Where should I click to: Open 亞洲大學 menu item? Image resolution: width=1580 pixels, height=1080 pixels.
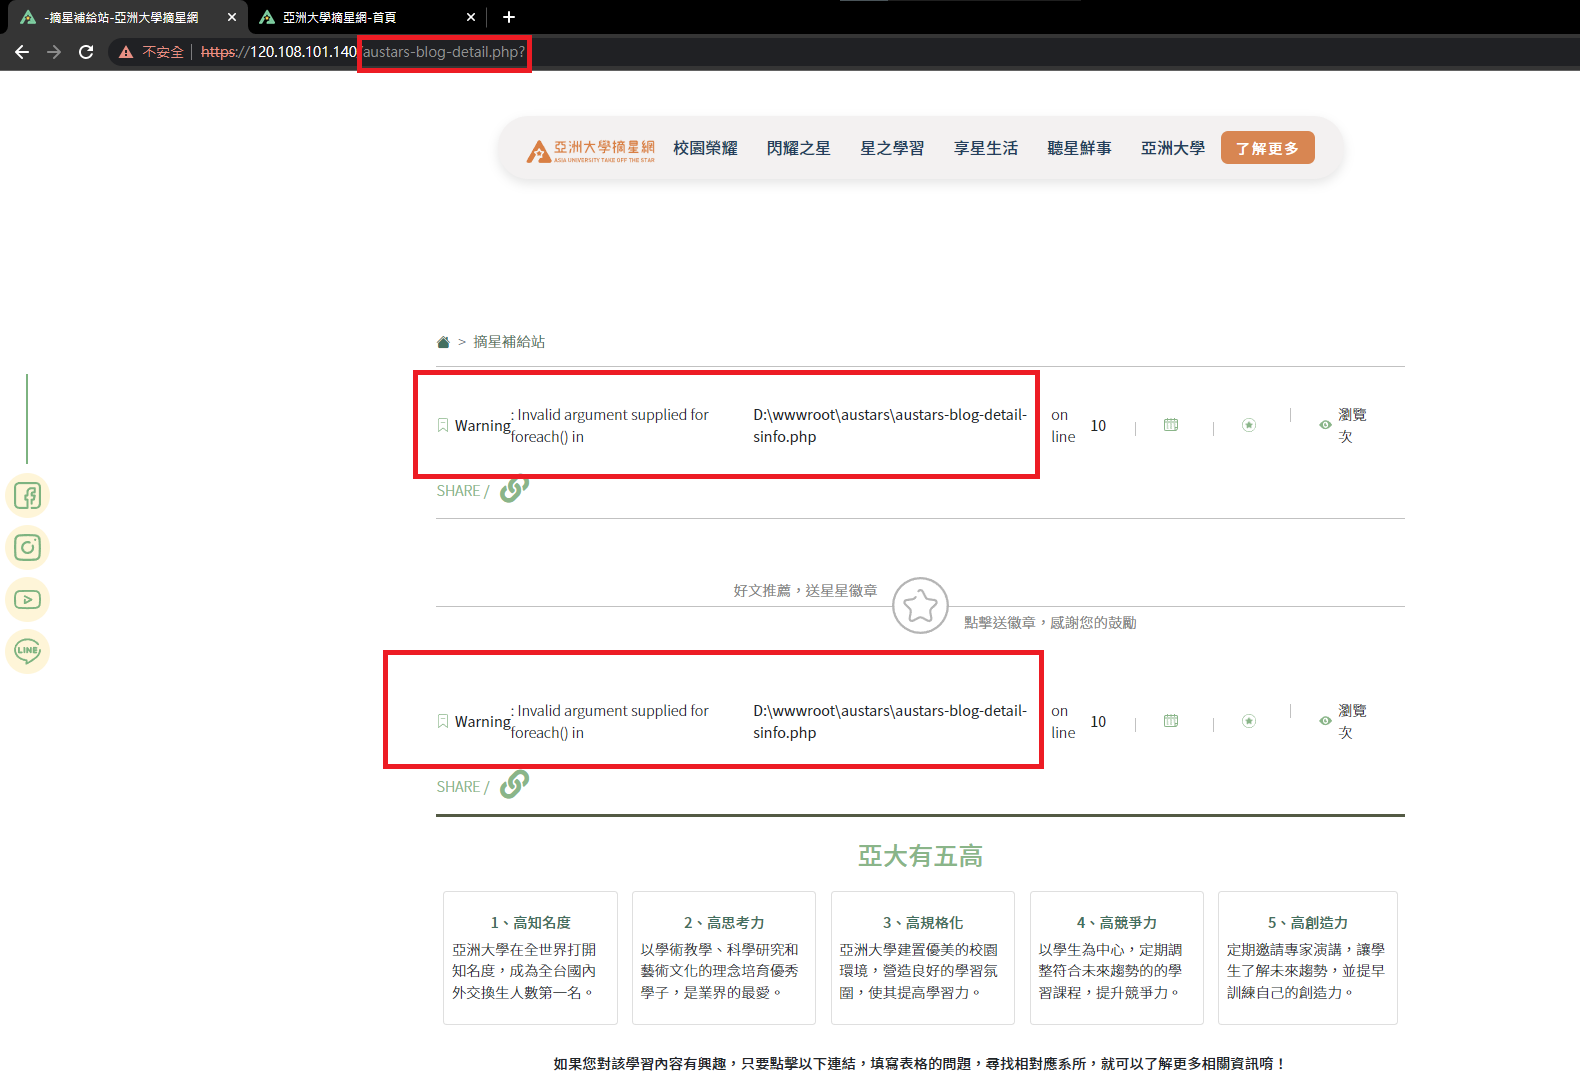point(1173,148)
